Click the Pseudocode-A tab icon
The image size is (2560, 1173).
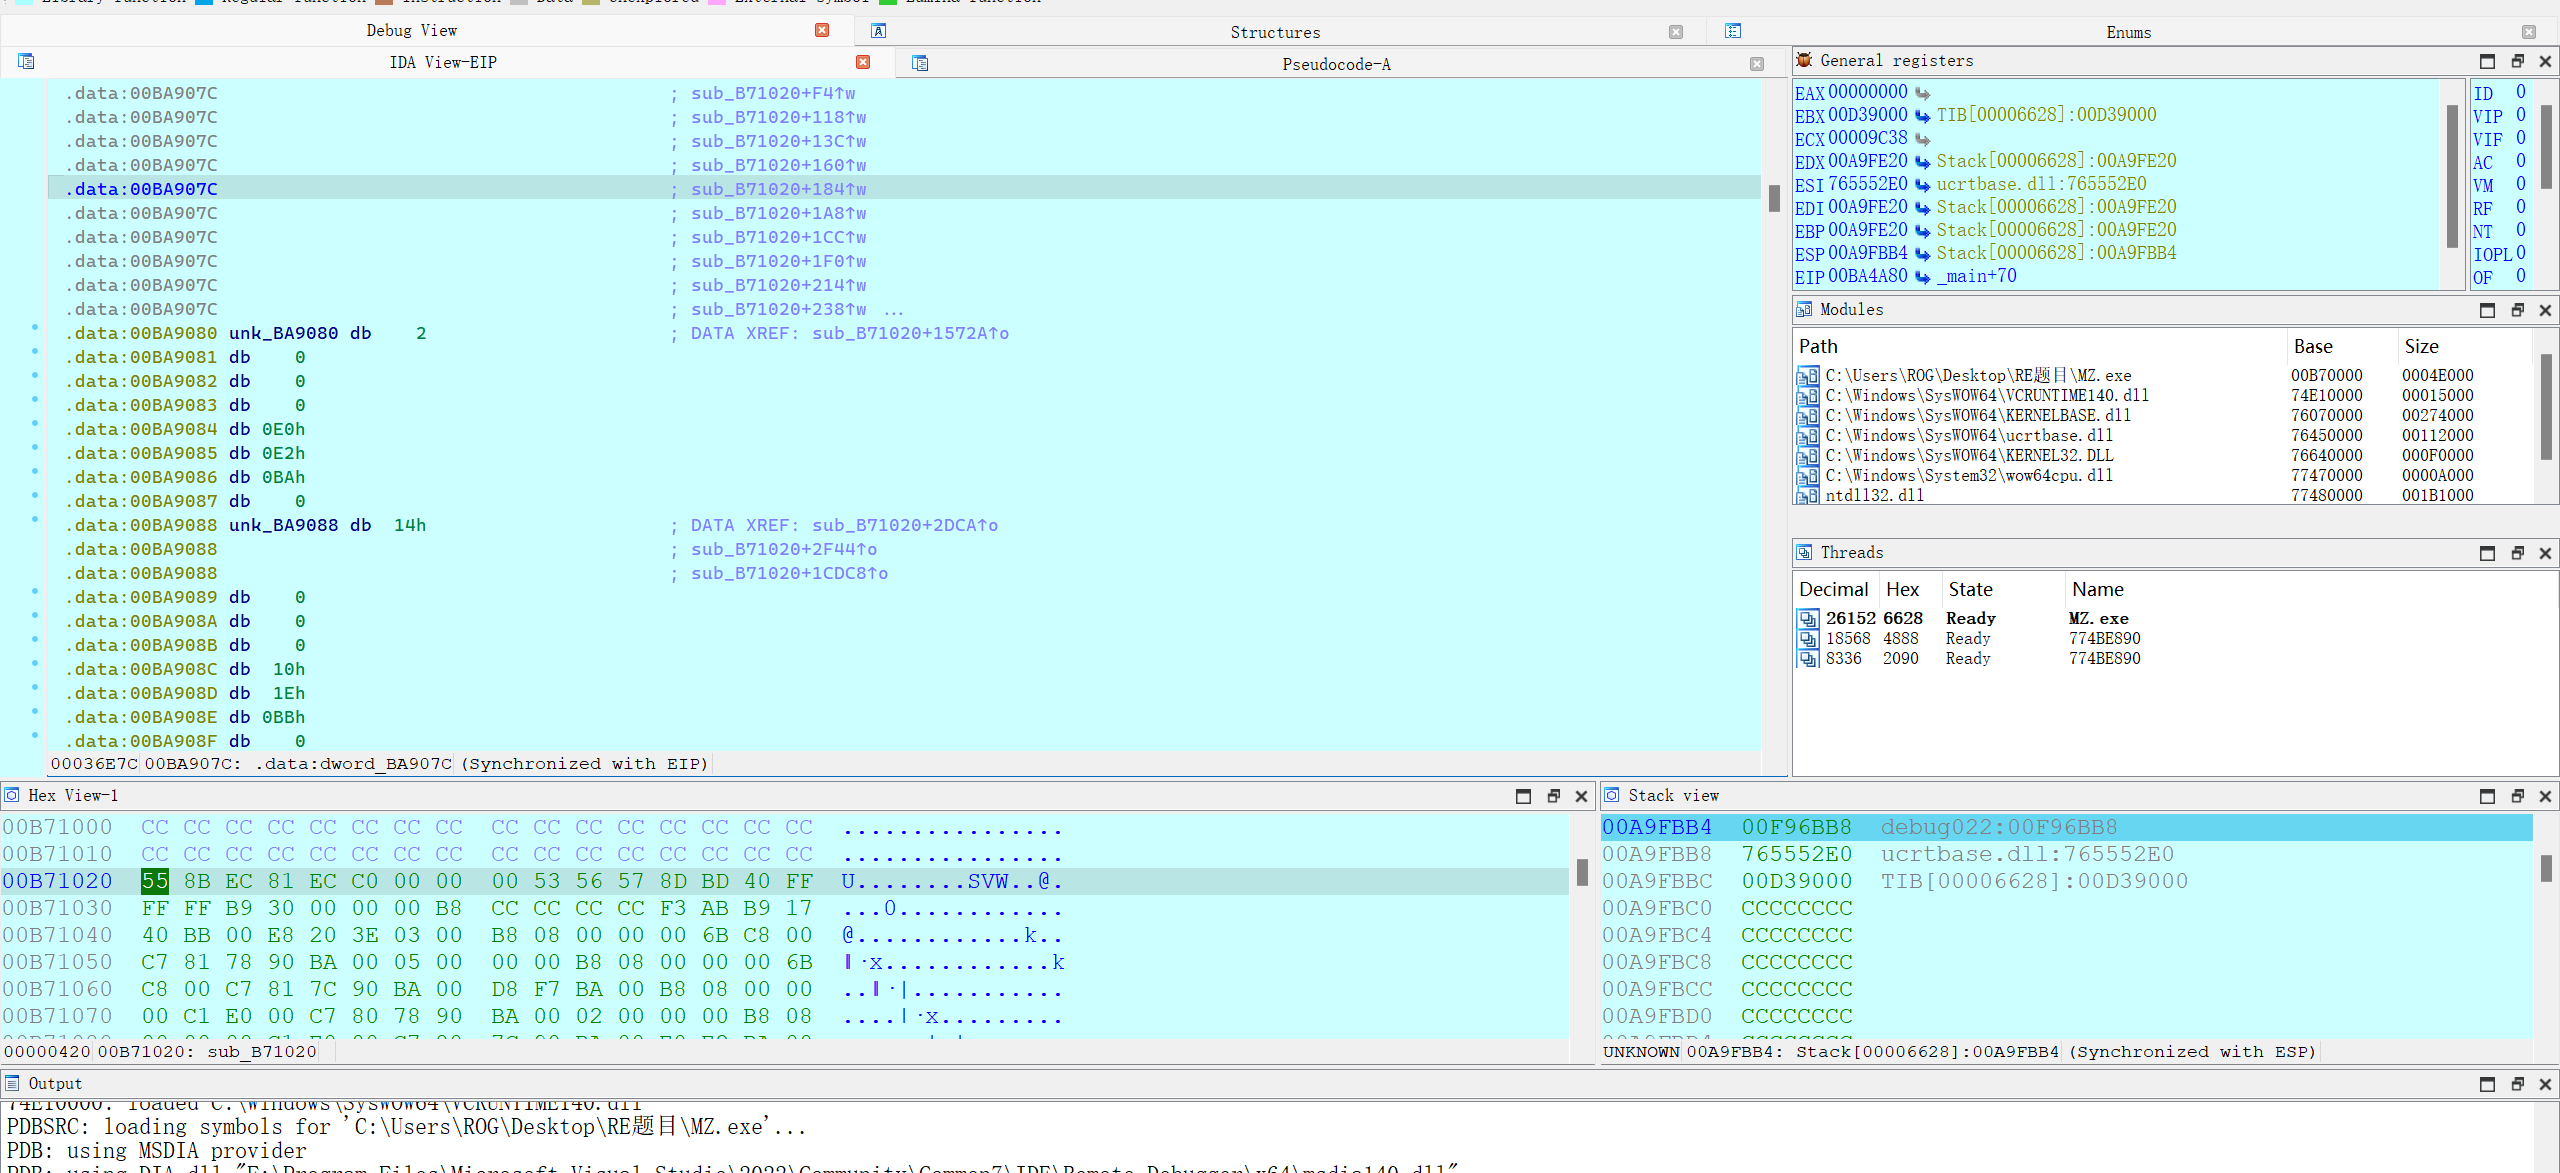920,64
